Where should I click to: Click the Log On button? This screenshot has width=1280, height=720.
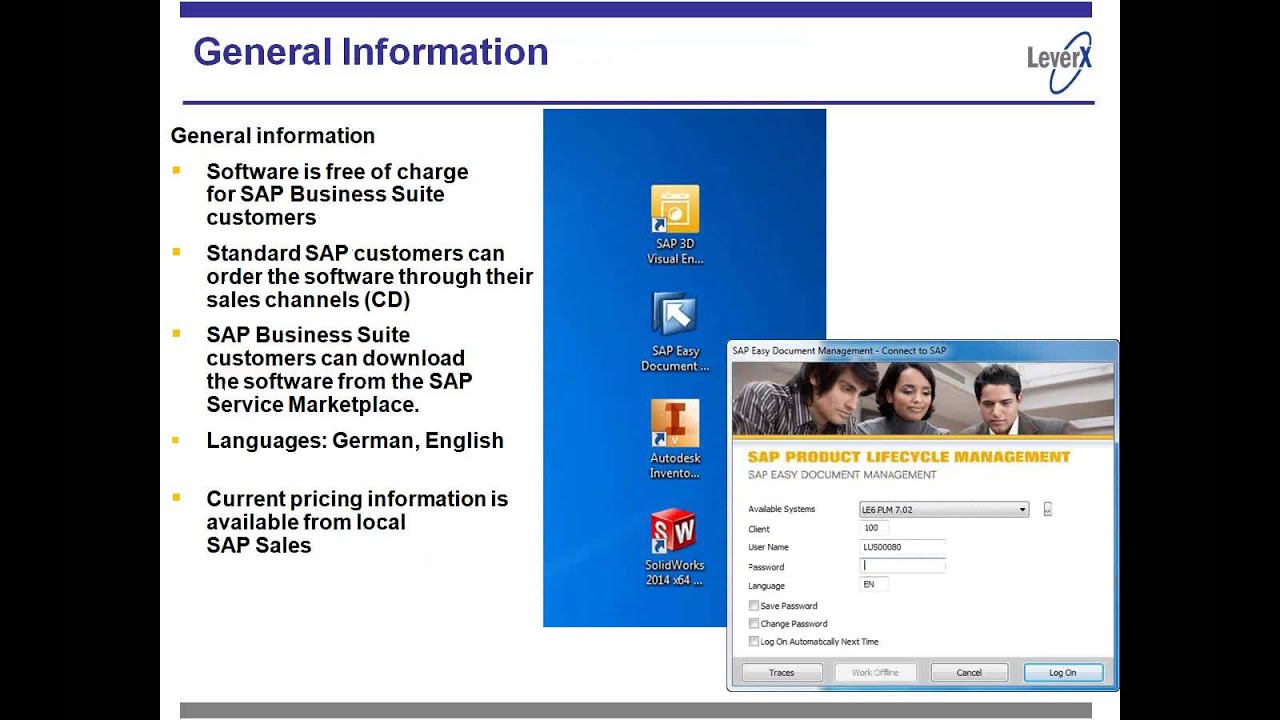[x=1063, y=673]
